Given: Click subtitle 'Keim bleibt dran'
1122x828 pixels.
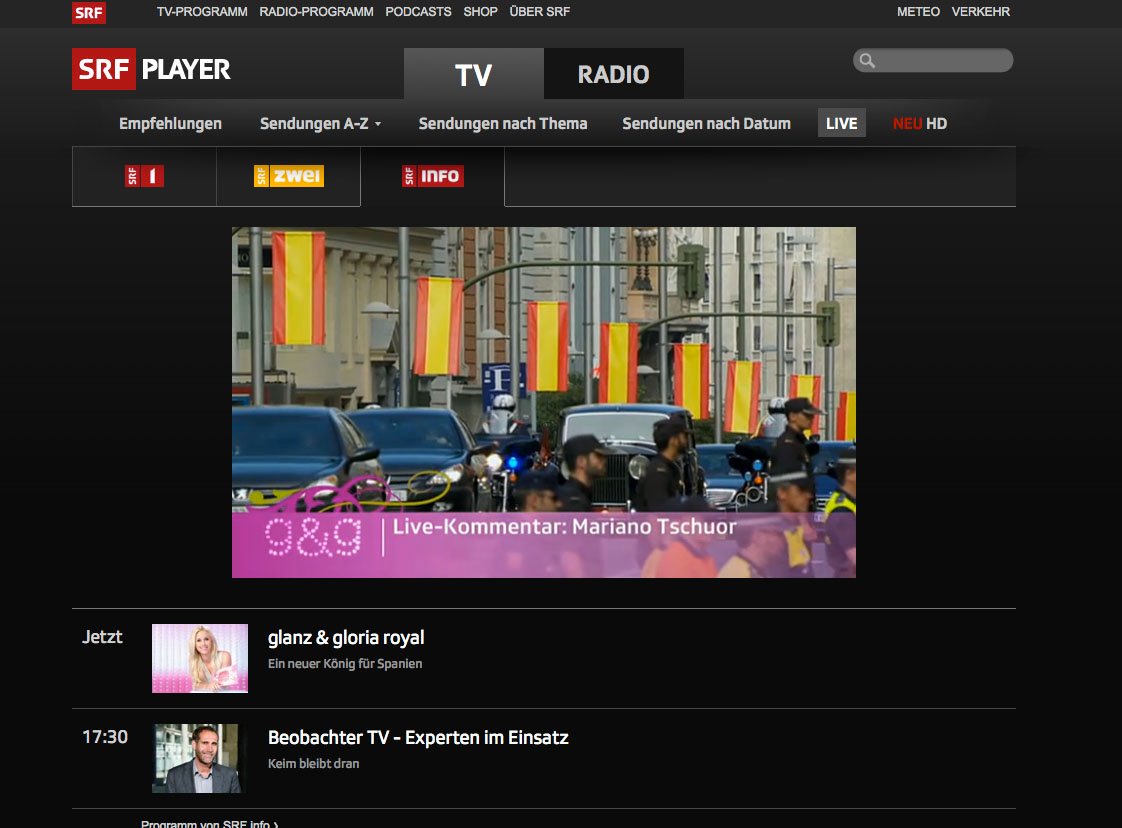Looking at the screenshot, I should tap(313, 764).
